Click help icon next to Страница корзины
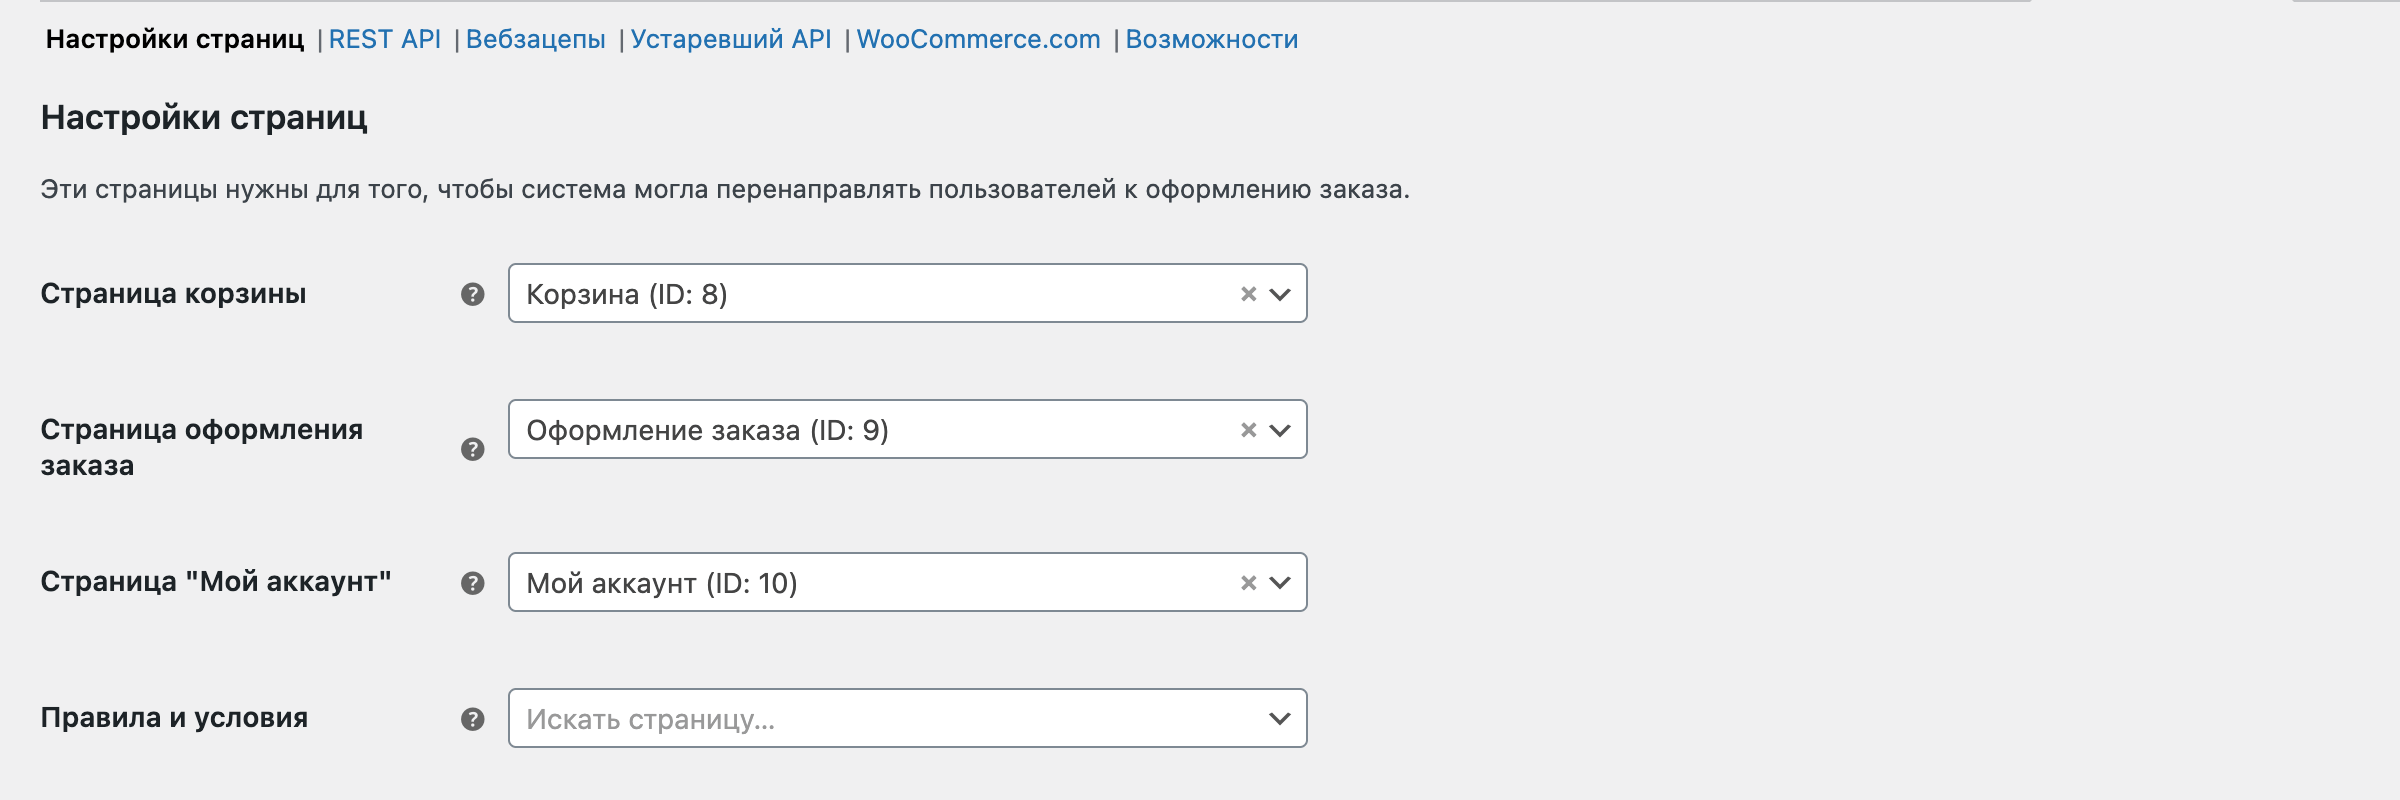The width and height of the screenshot is (2400, 800). [x=473, y=294]
